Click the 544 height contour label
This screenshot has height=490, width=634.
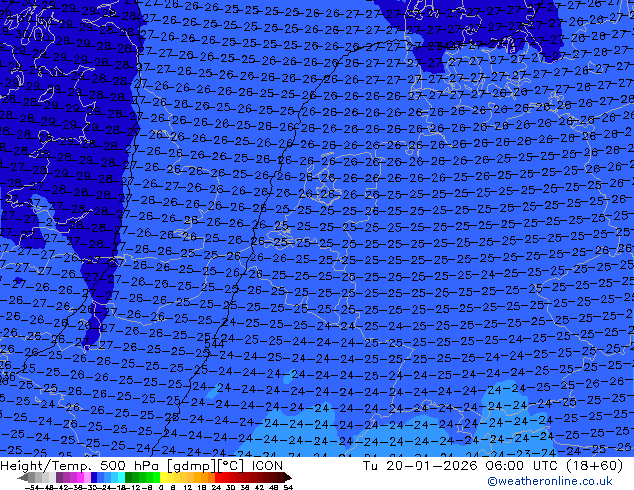[x=214, y=344]
